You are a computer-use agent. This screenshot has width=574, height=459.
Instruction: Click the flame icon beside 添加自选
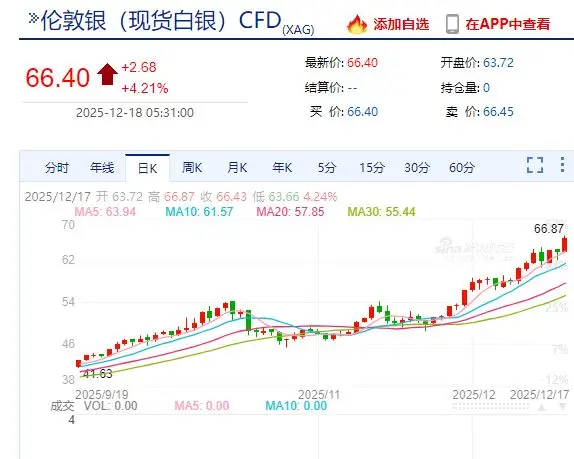click(357, 25)
